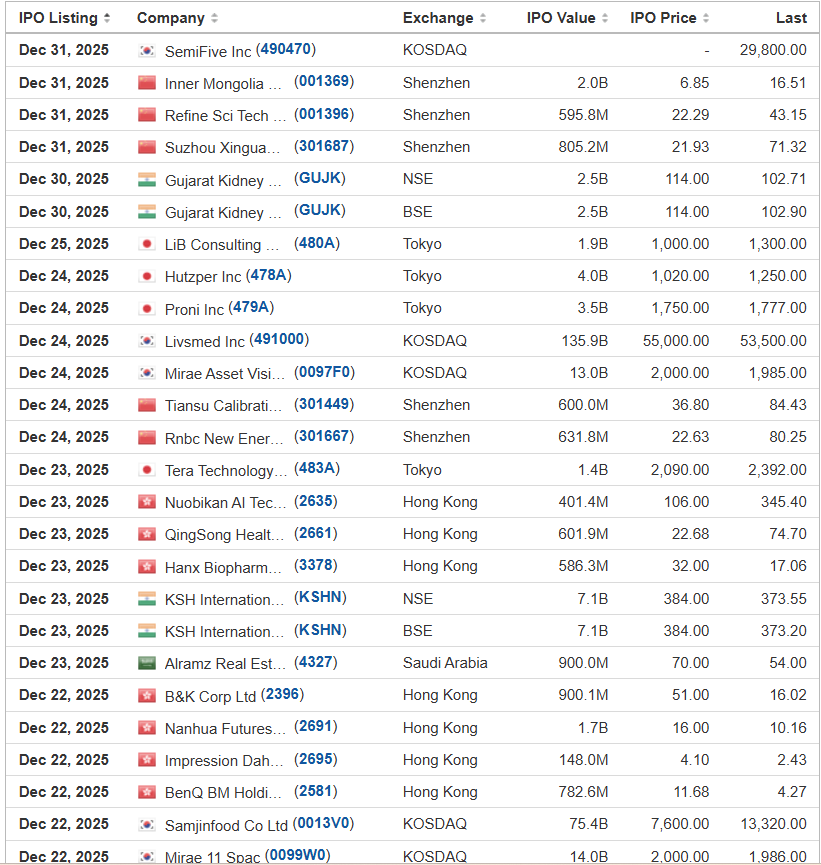Open Suzhou Xingua ticker 301687

coord(324,146)
